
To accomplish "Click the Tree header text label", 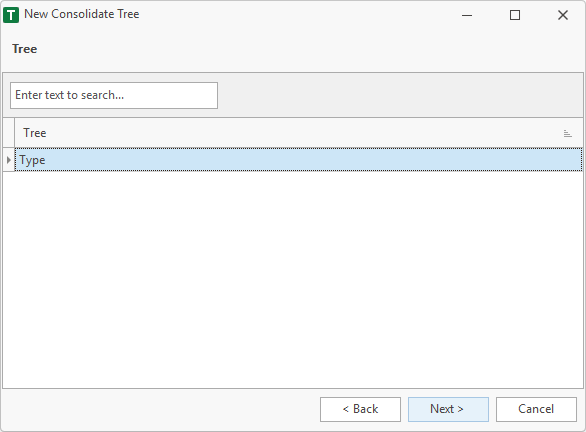I will [x=35, y=133].
